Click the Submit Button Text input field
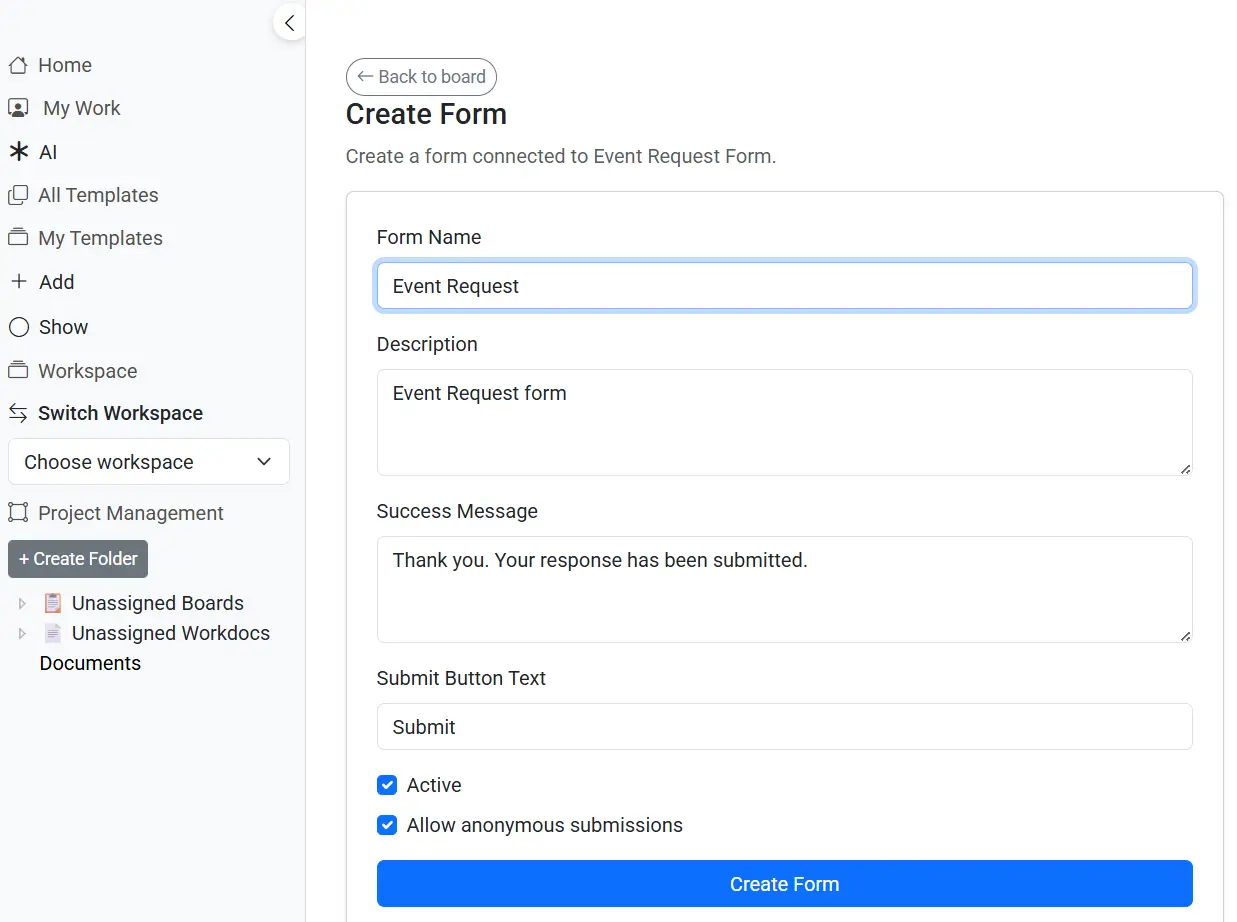Image resolution: width=1237 pixels, height=922 pixels. [785, 727]
